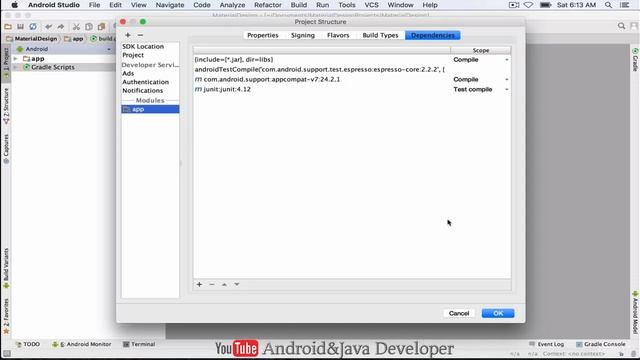Viewport: 640px width, 360px height.
Task: Expand Gradle Scripts in the project tree
Action: click(x=16, y=67)
